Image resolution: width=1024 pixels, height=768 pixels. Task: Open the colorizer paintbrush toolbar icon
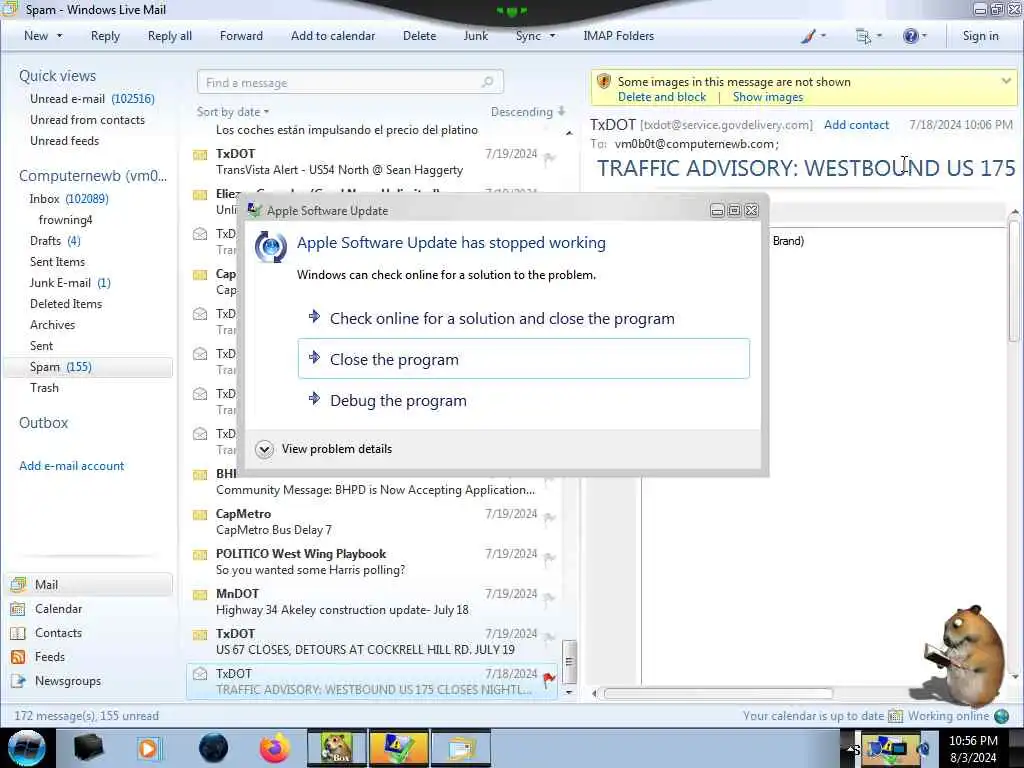click(808, 37)
